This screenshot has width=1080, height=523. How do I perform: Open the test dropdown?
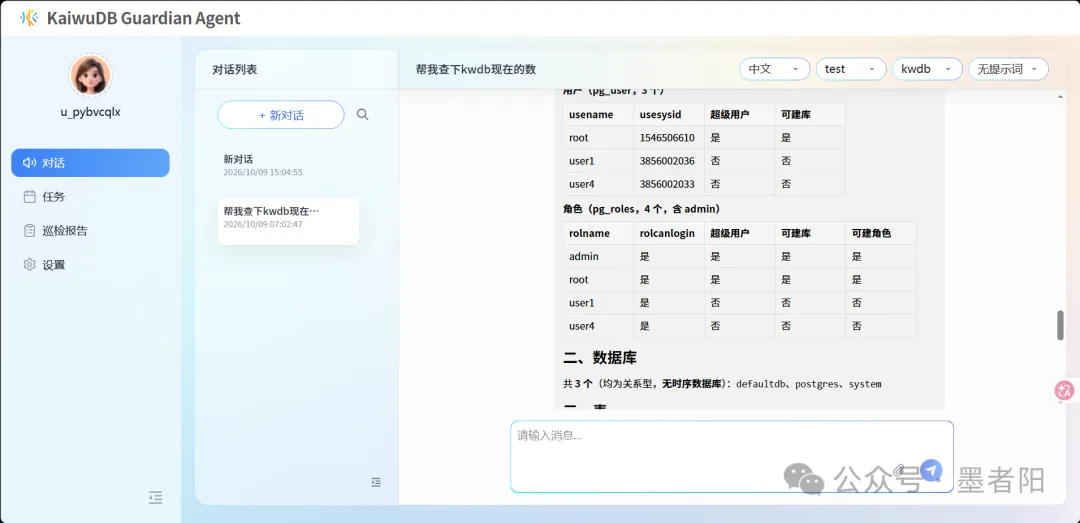point(851,69)
